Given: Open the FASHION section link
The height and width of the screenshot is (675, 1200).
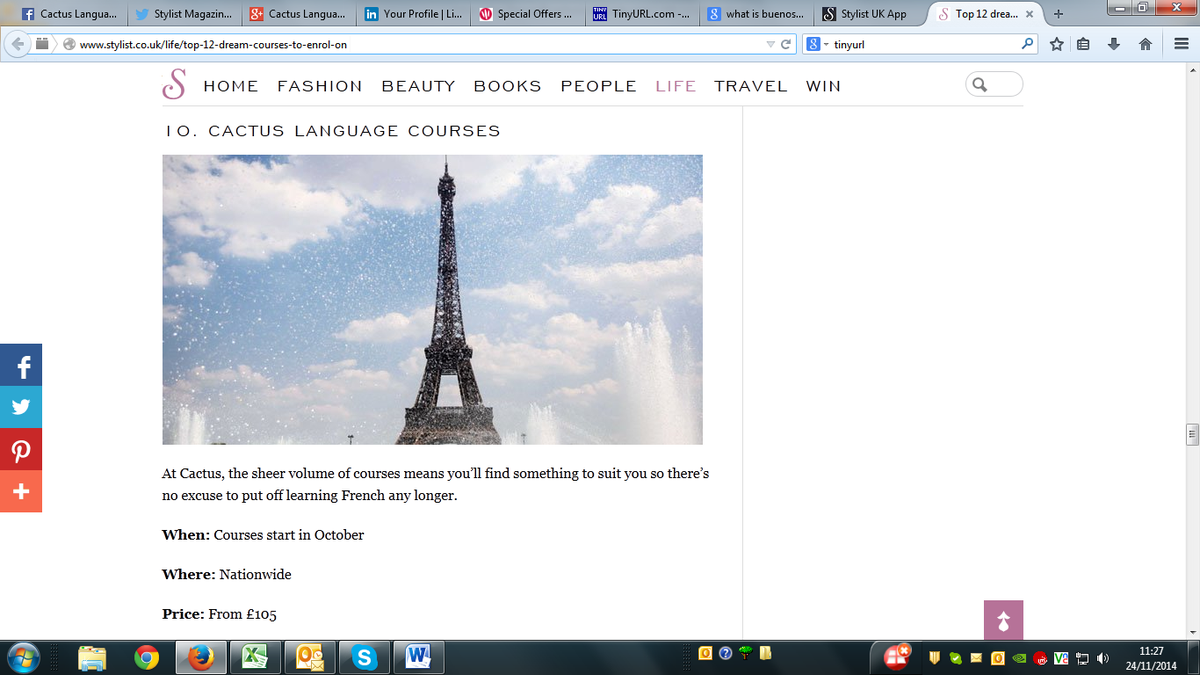Looking at the screenshot, I should coord(320,86).
